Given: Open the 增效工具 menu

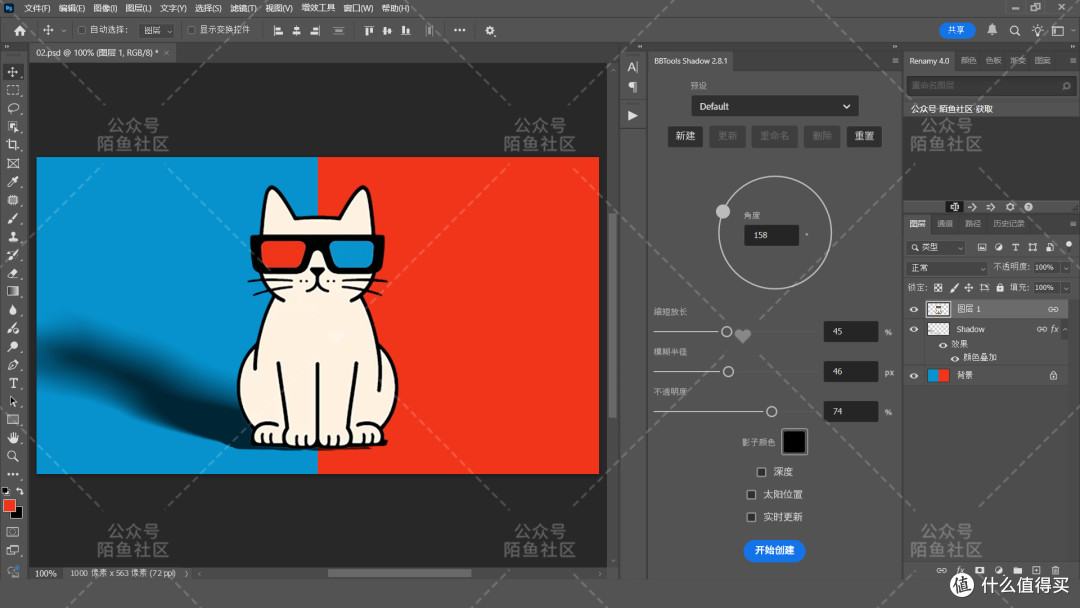Looking at the screenshot, I should [318, 8].
